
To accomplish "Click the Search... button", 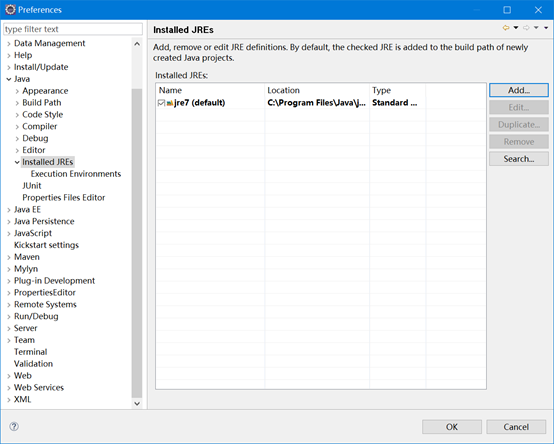I will 519,159.
